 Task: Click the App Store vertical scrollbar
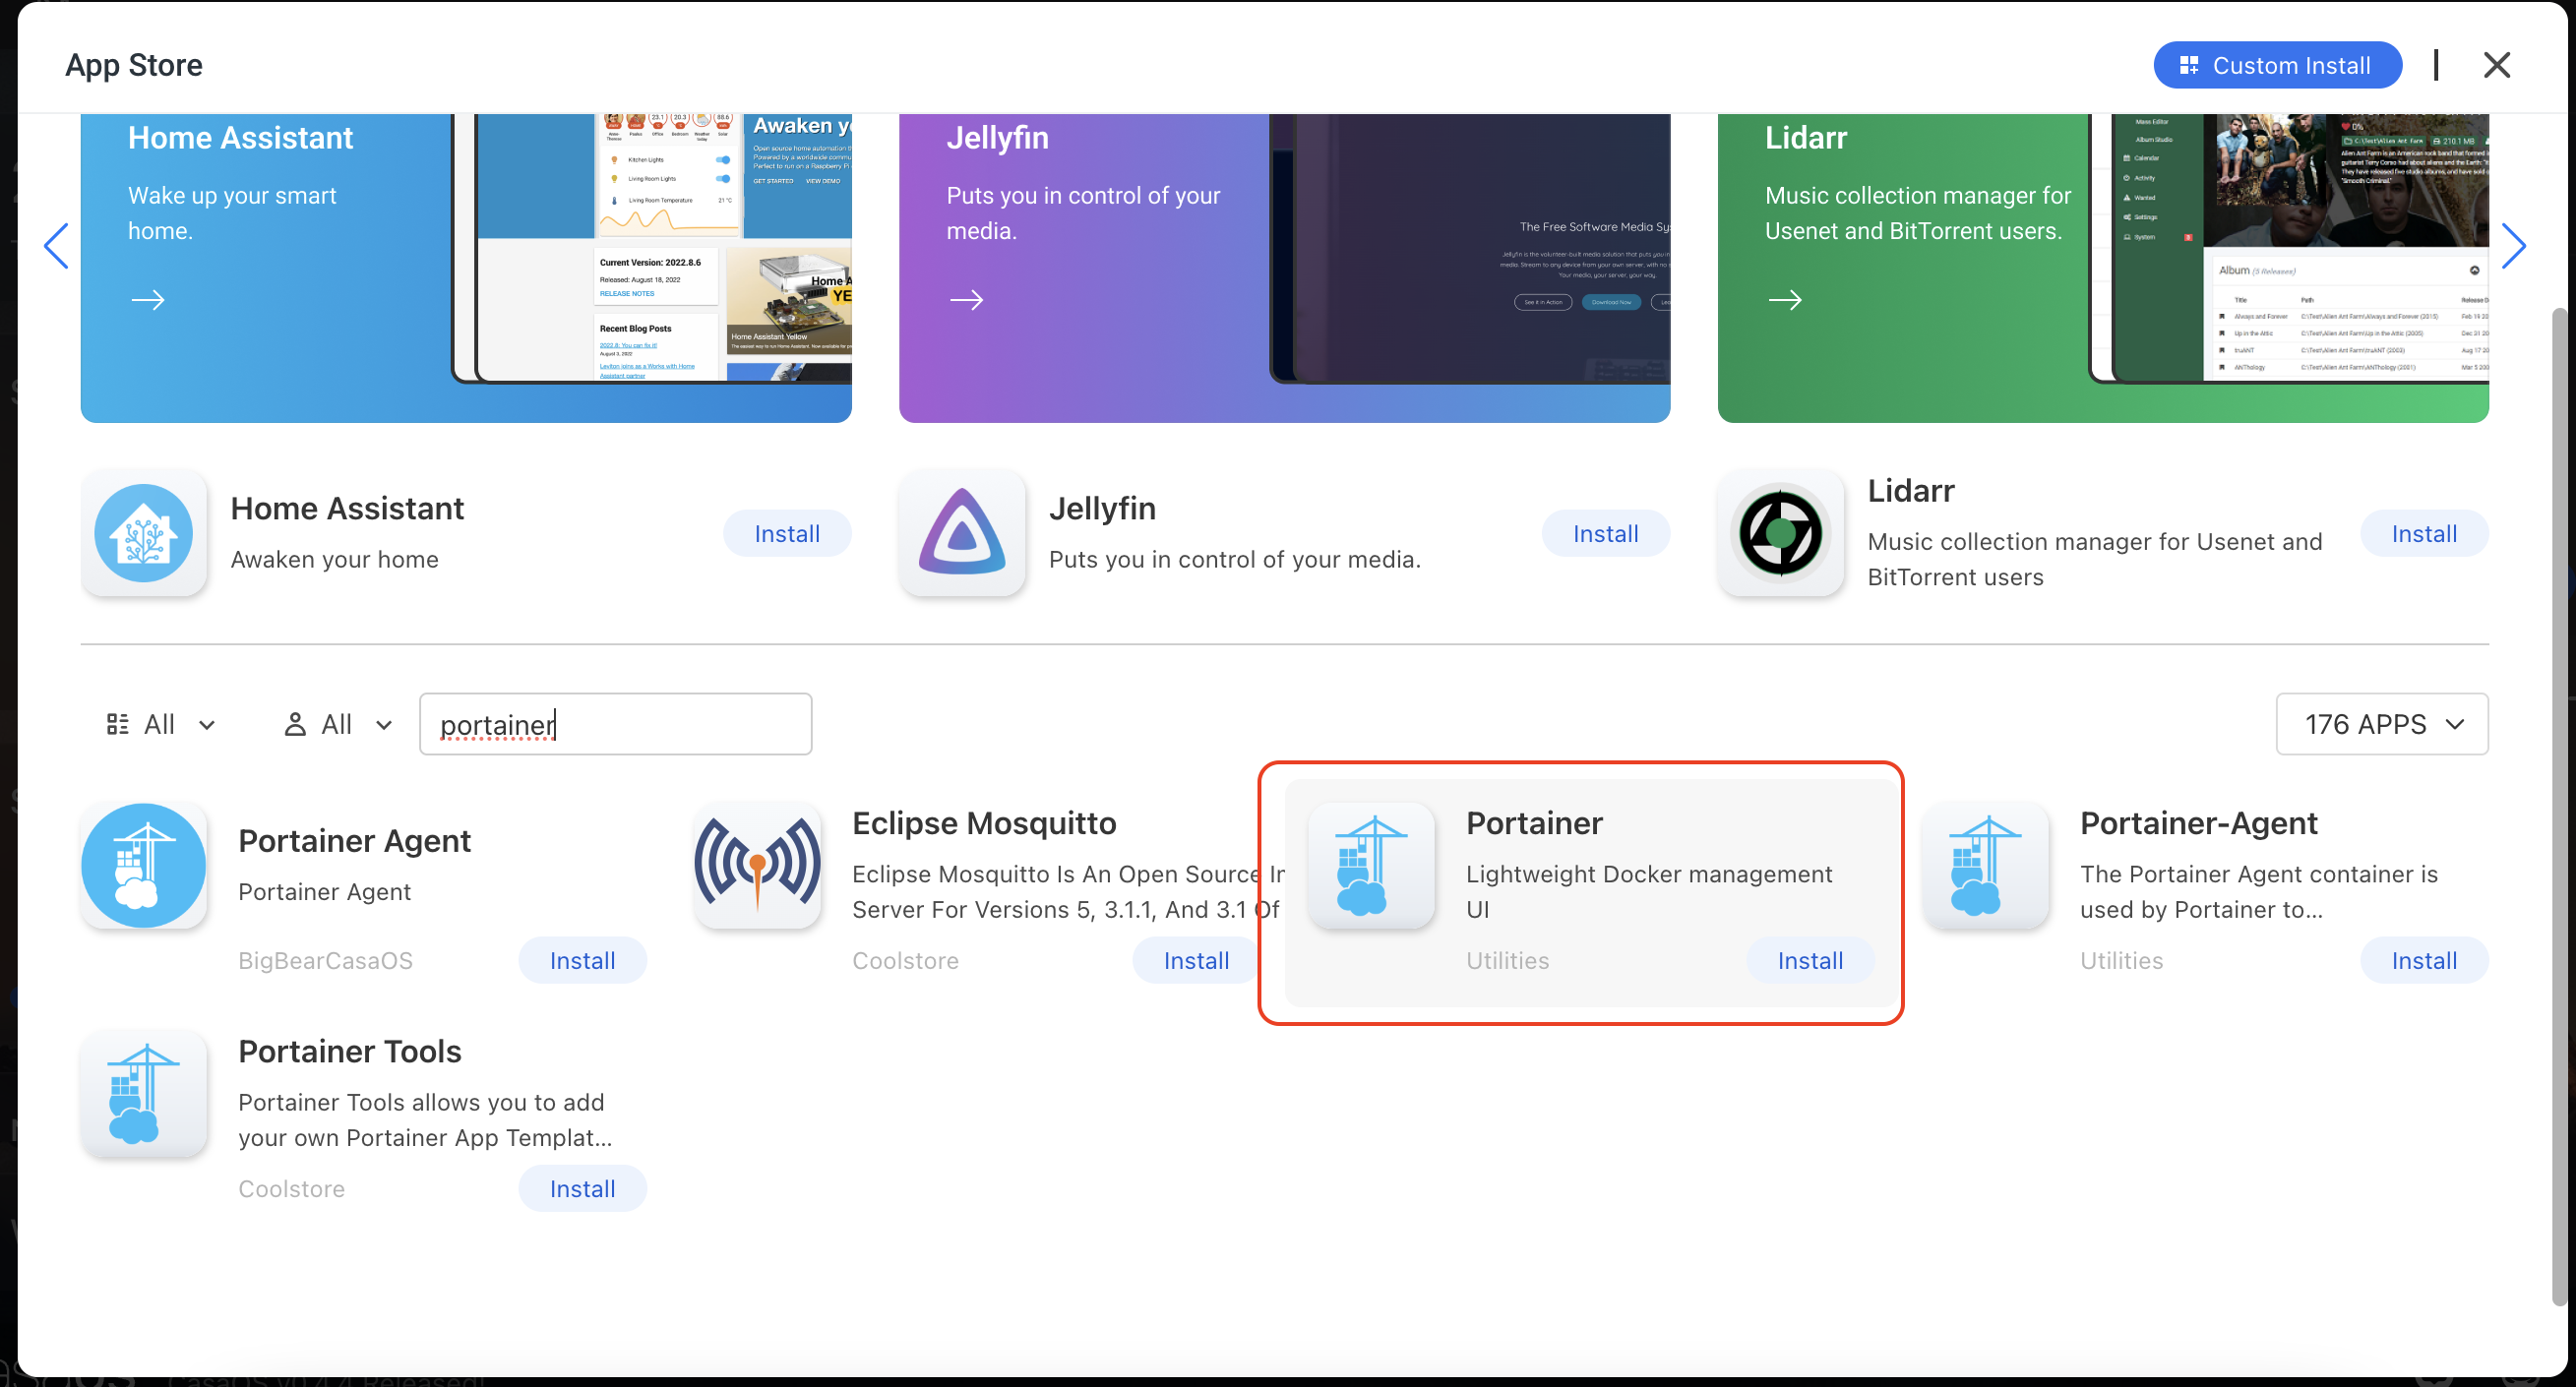click(2558, 806)
